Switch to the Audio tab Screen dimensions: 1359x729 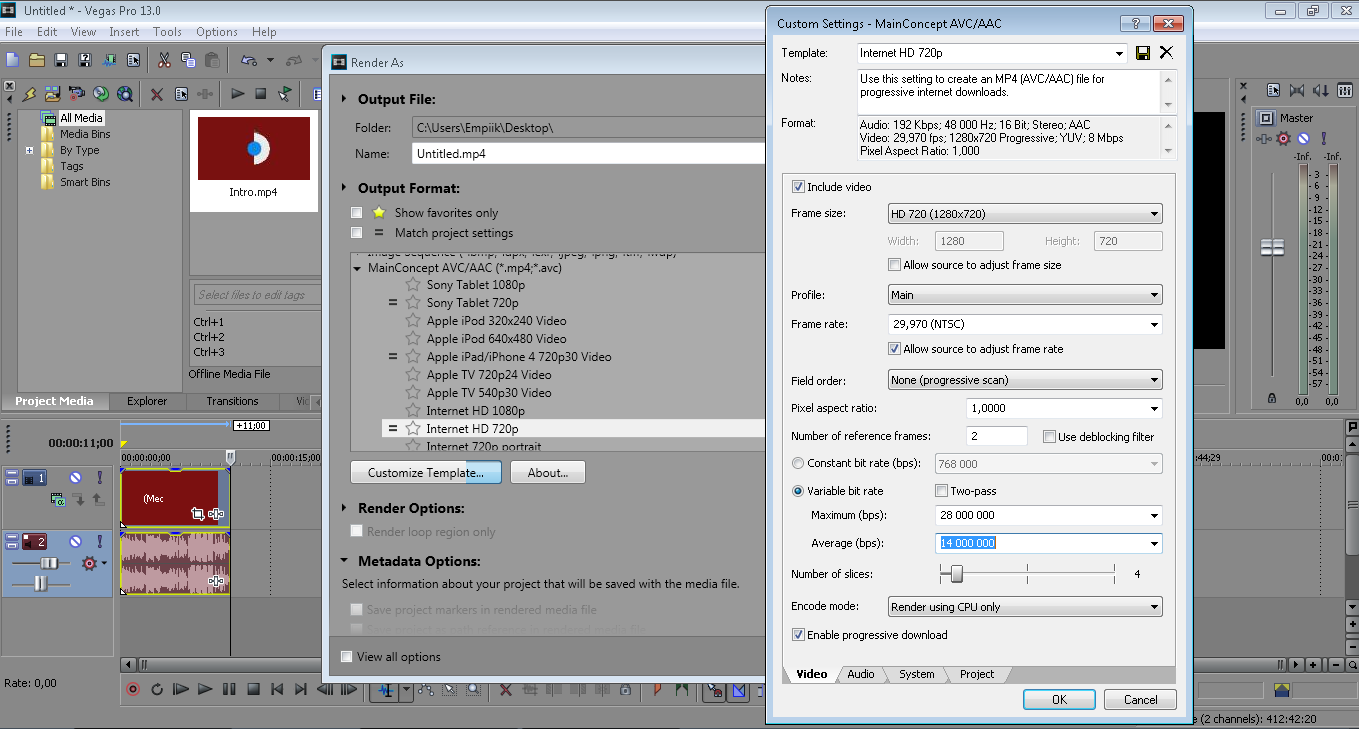point(861,674)
